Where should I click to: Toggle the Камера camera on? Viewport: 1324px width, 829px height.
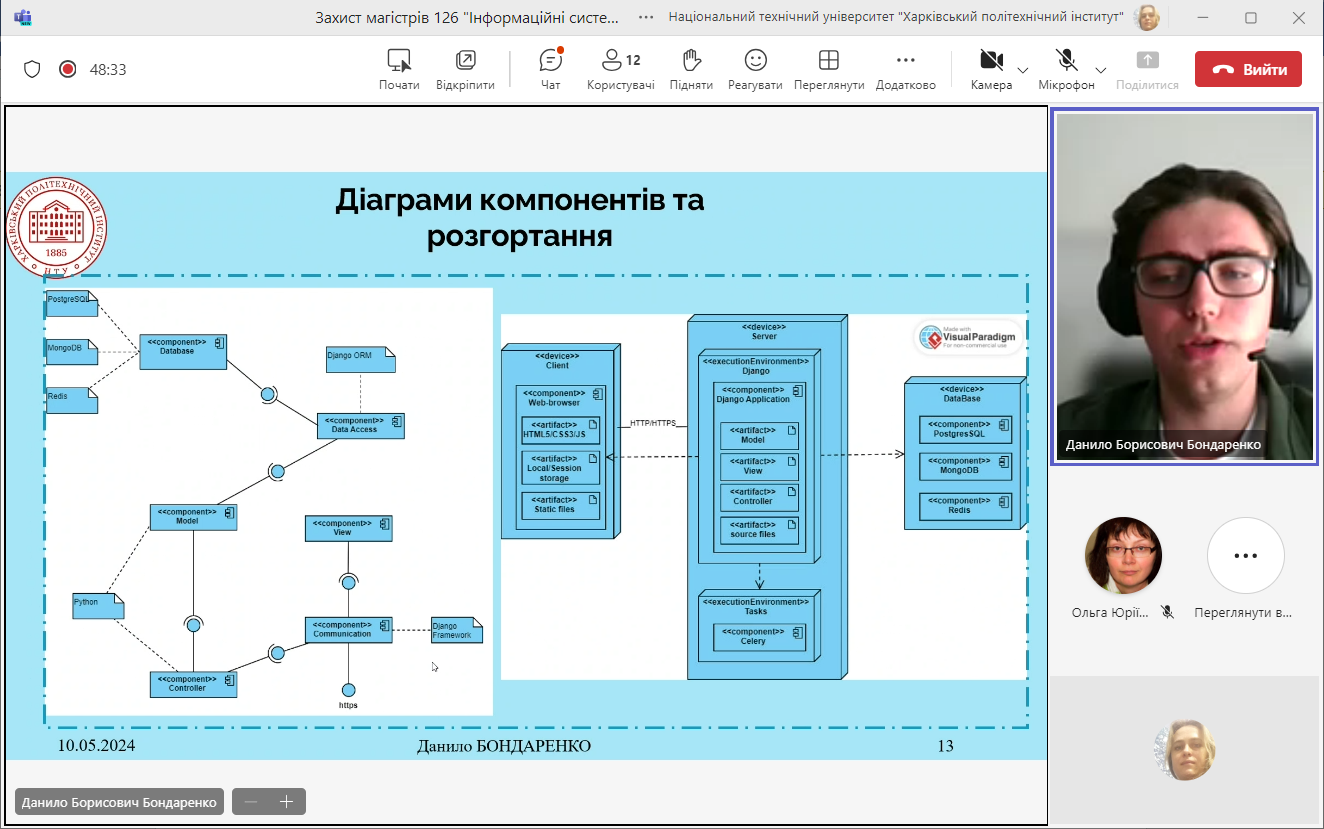[x=991, y=68]
